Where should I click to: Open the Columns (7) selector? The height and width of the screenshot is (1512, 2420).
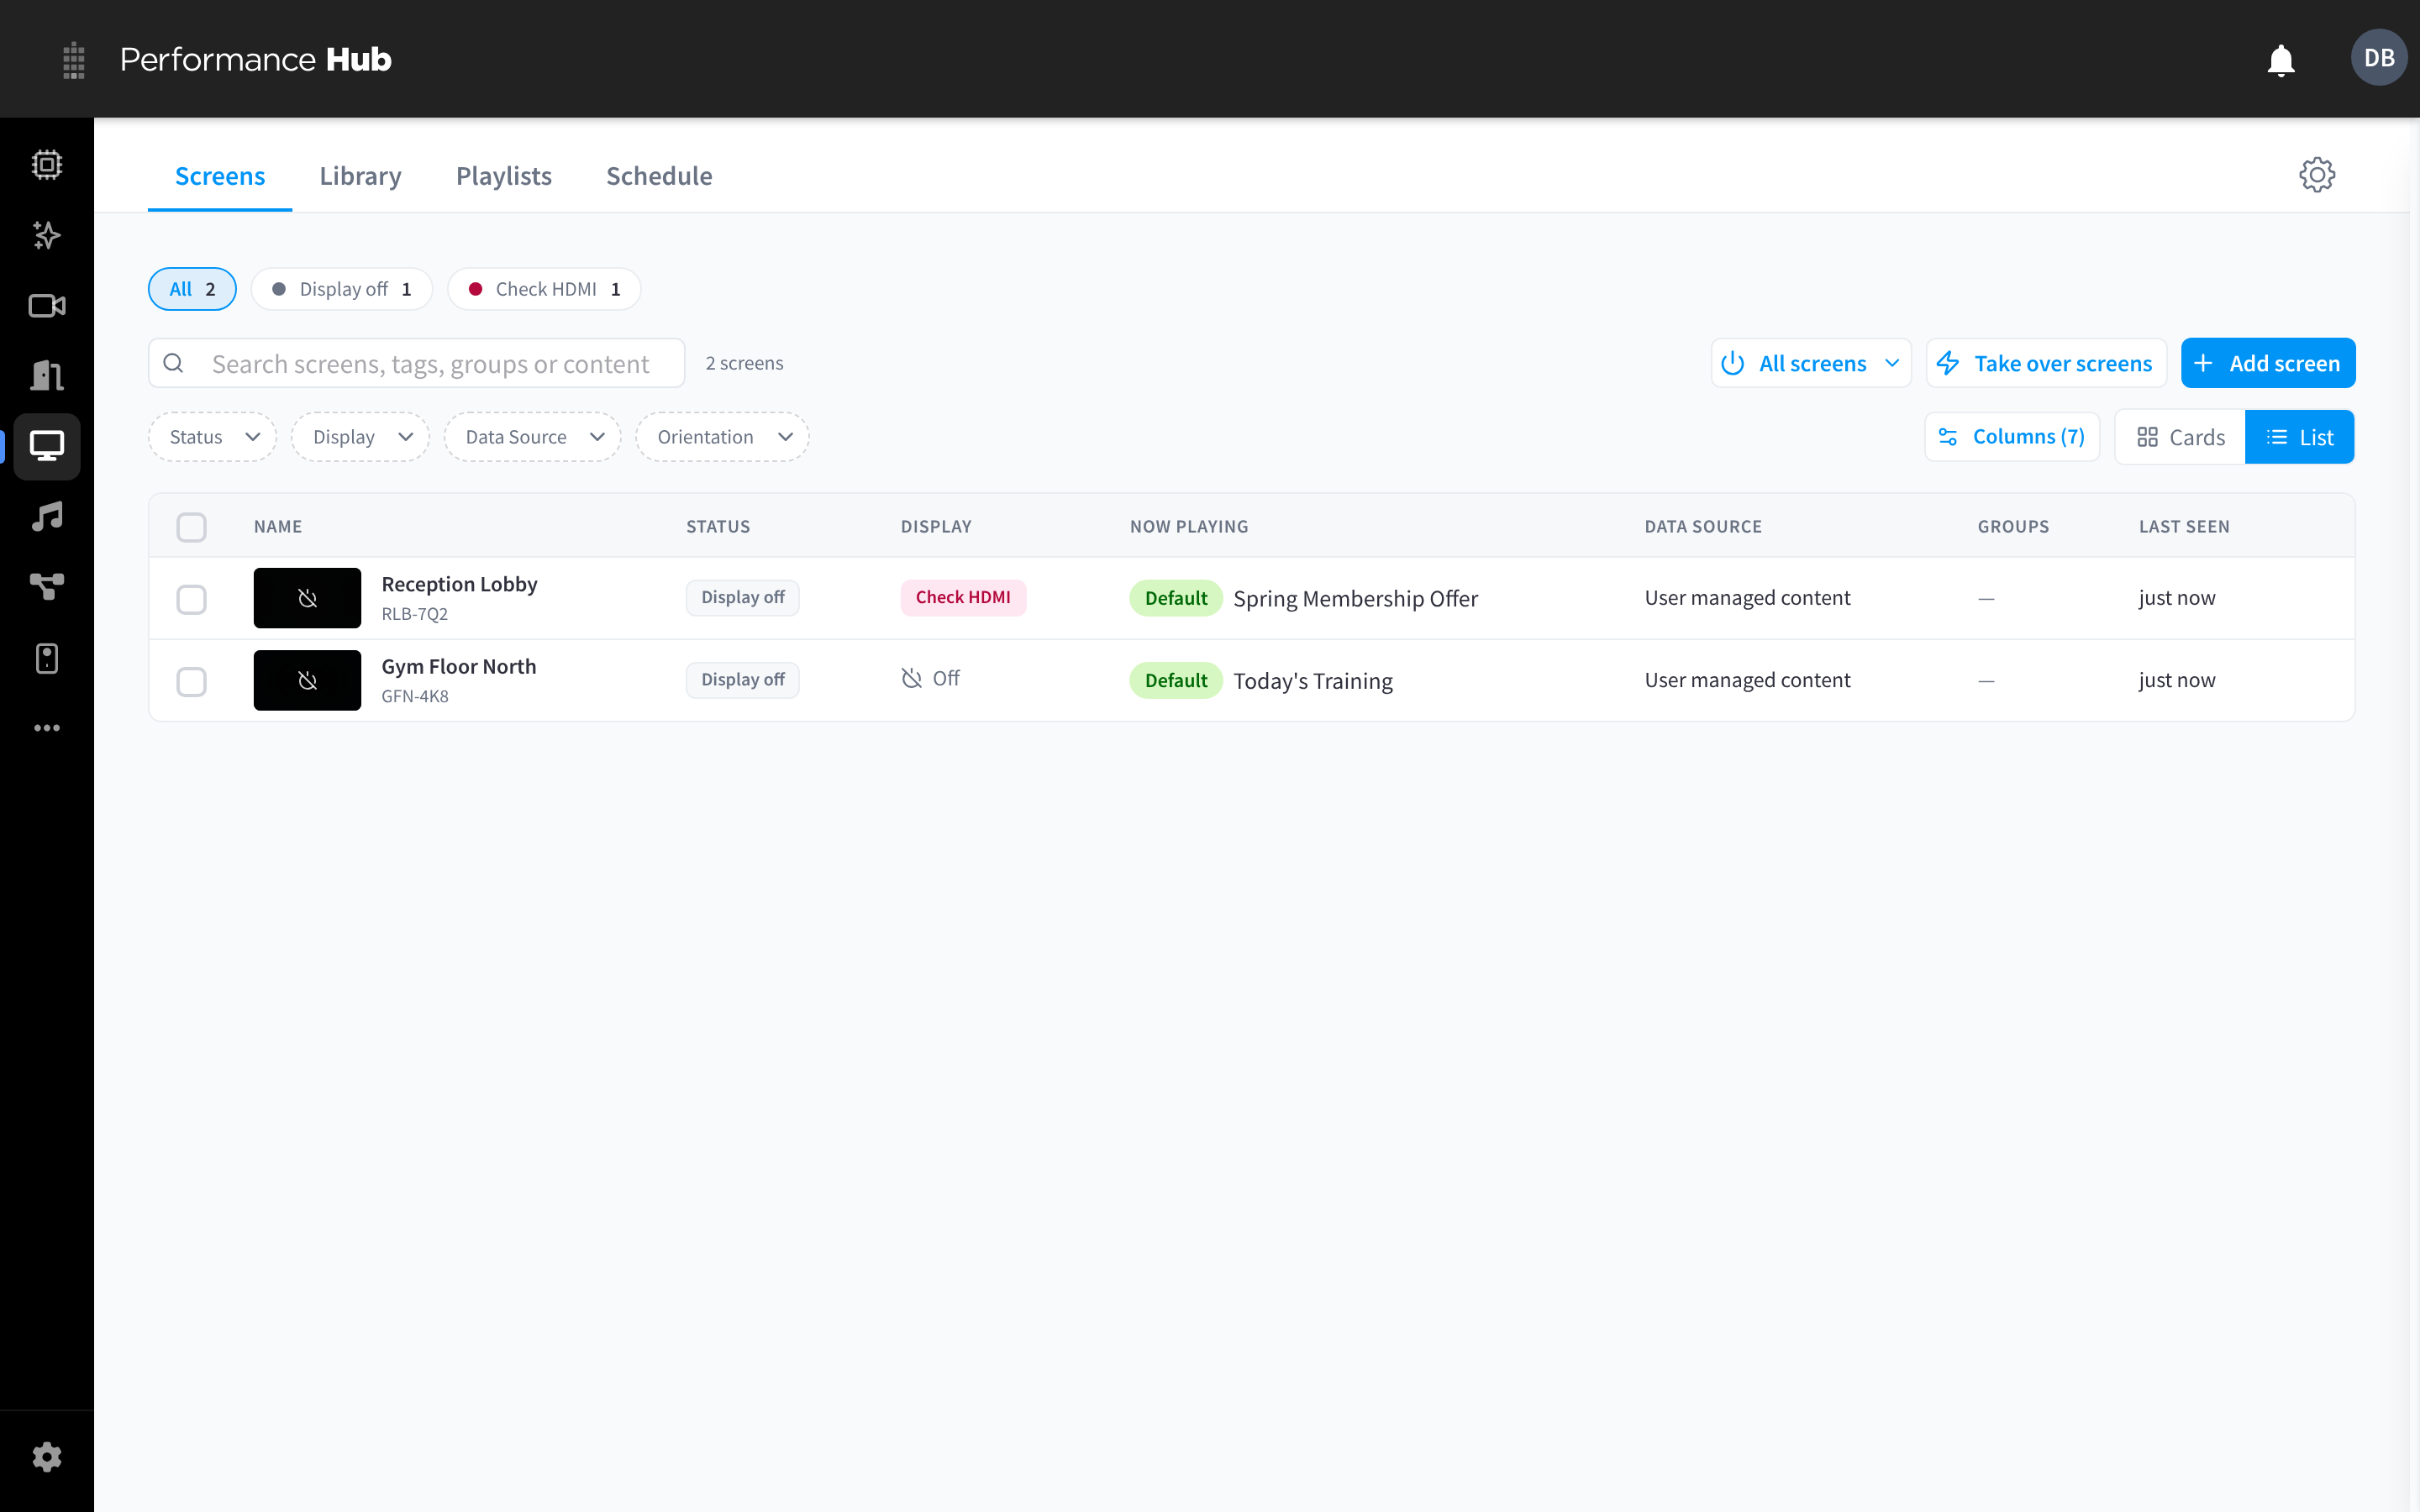(2012, 437)
